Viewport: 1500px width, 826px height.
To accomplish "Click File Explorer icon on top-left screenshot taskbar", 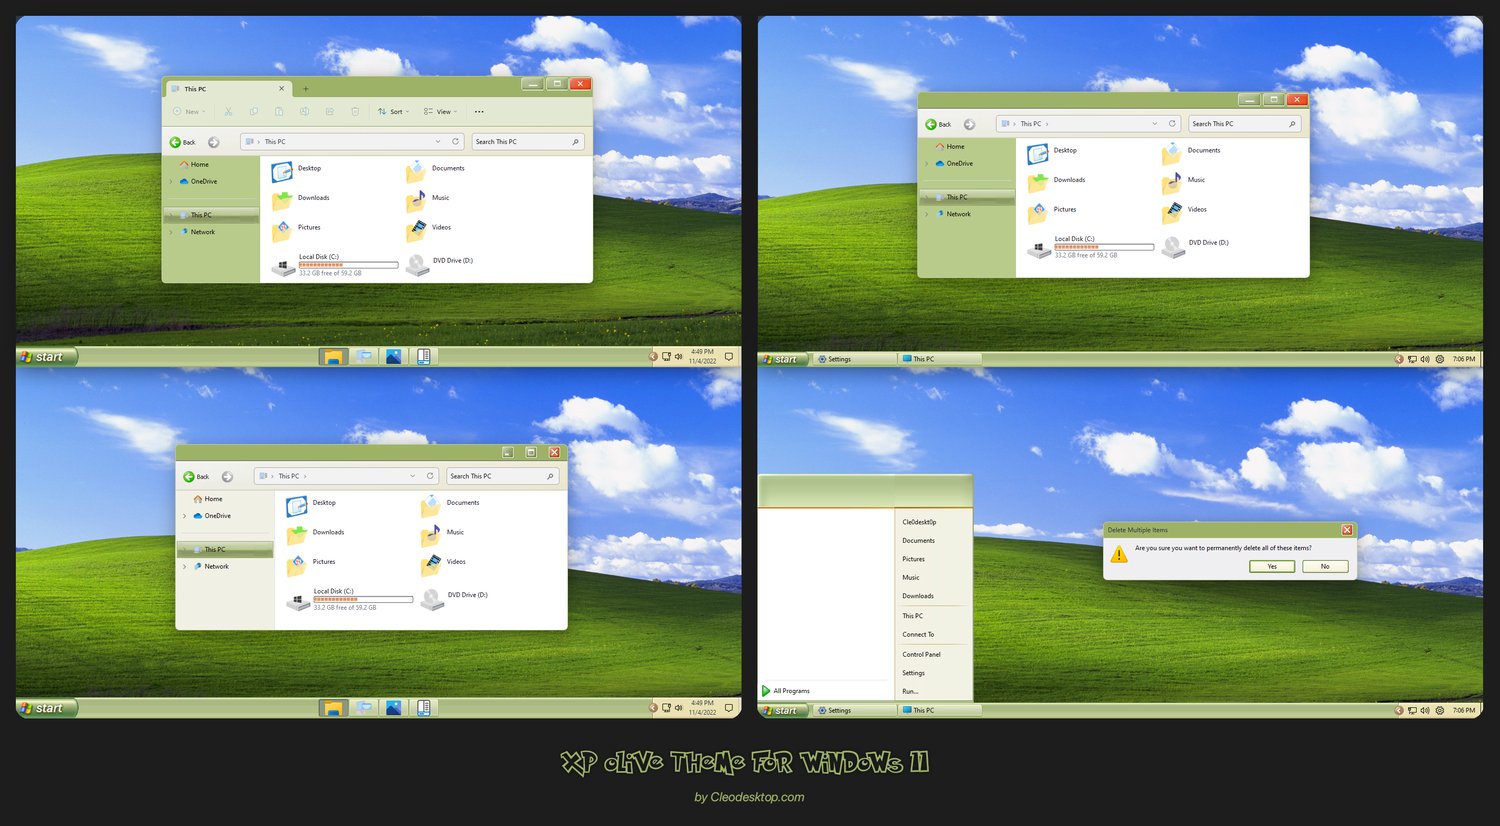I will tap(333, 356).
